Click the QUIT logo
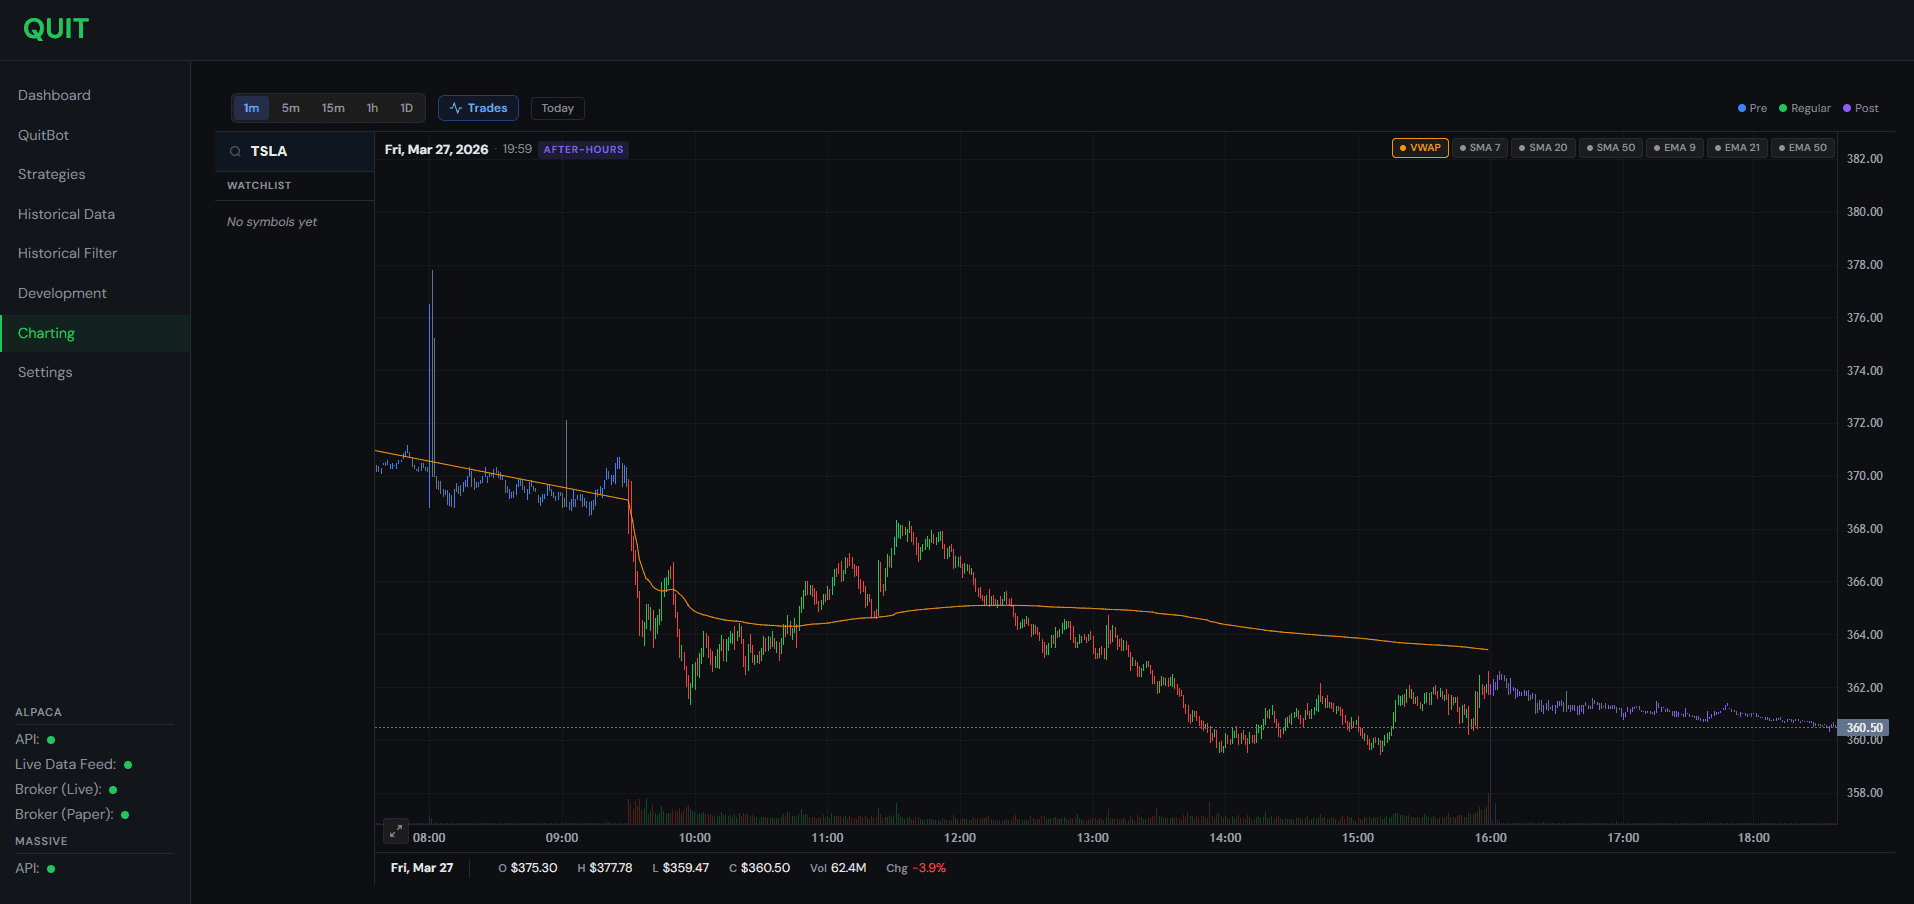 (55, 28)
